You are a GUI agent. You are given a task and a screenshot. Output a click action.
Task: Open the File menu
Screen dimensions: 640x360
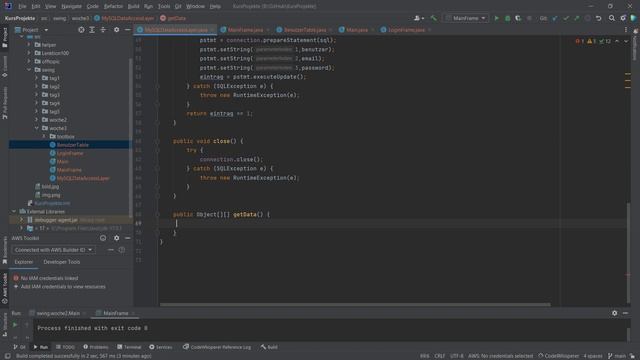pos(22,7)
